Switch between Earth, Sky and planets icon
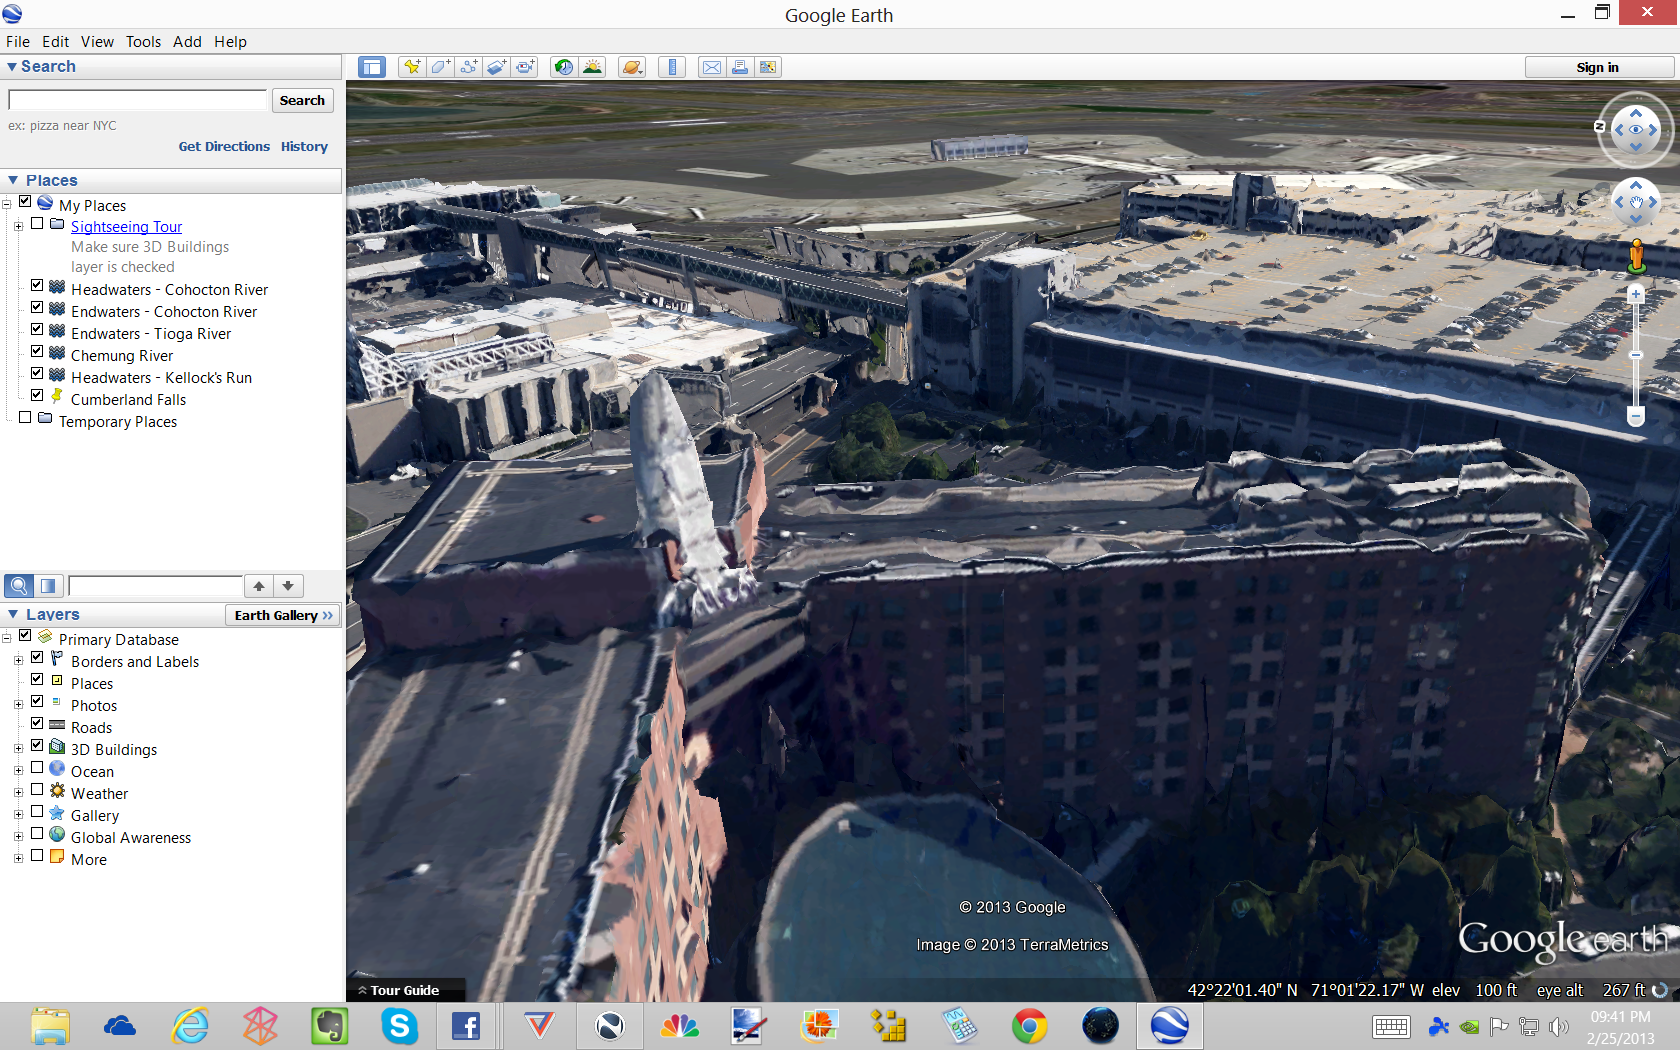Viewport: 1680px width, 1050px height. (632, 67)
